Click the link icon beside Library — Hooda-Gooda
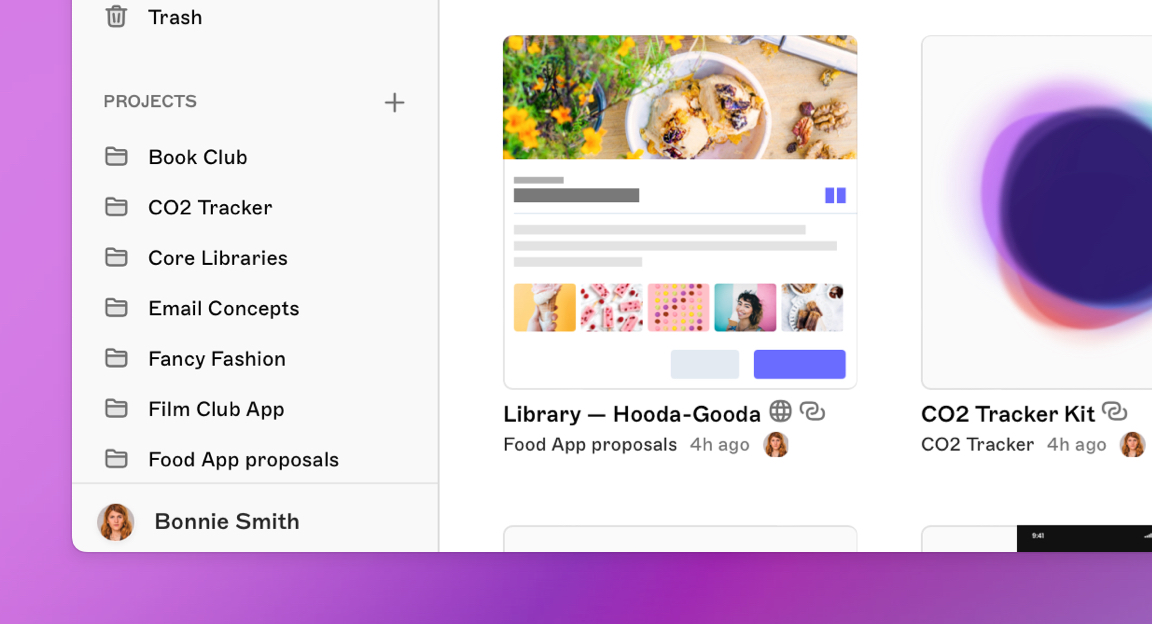The height and width of the screenshot is (624, 1152). tap(812, 411)
